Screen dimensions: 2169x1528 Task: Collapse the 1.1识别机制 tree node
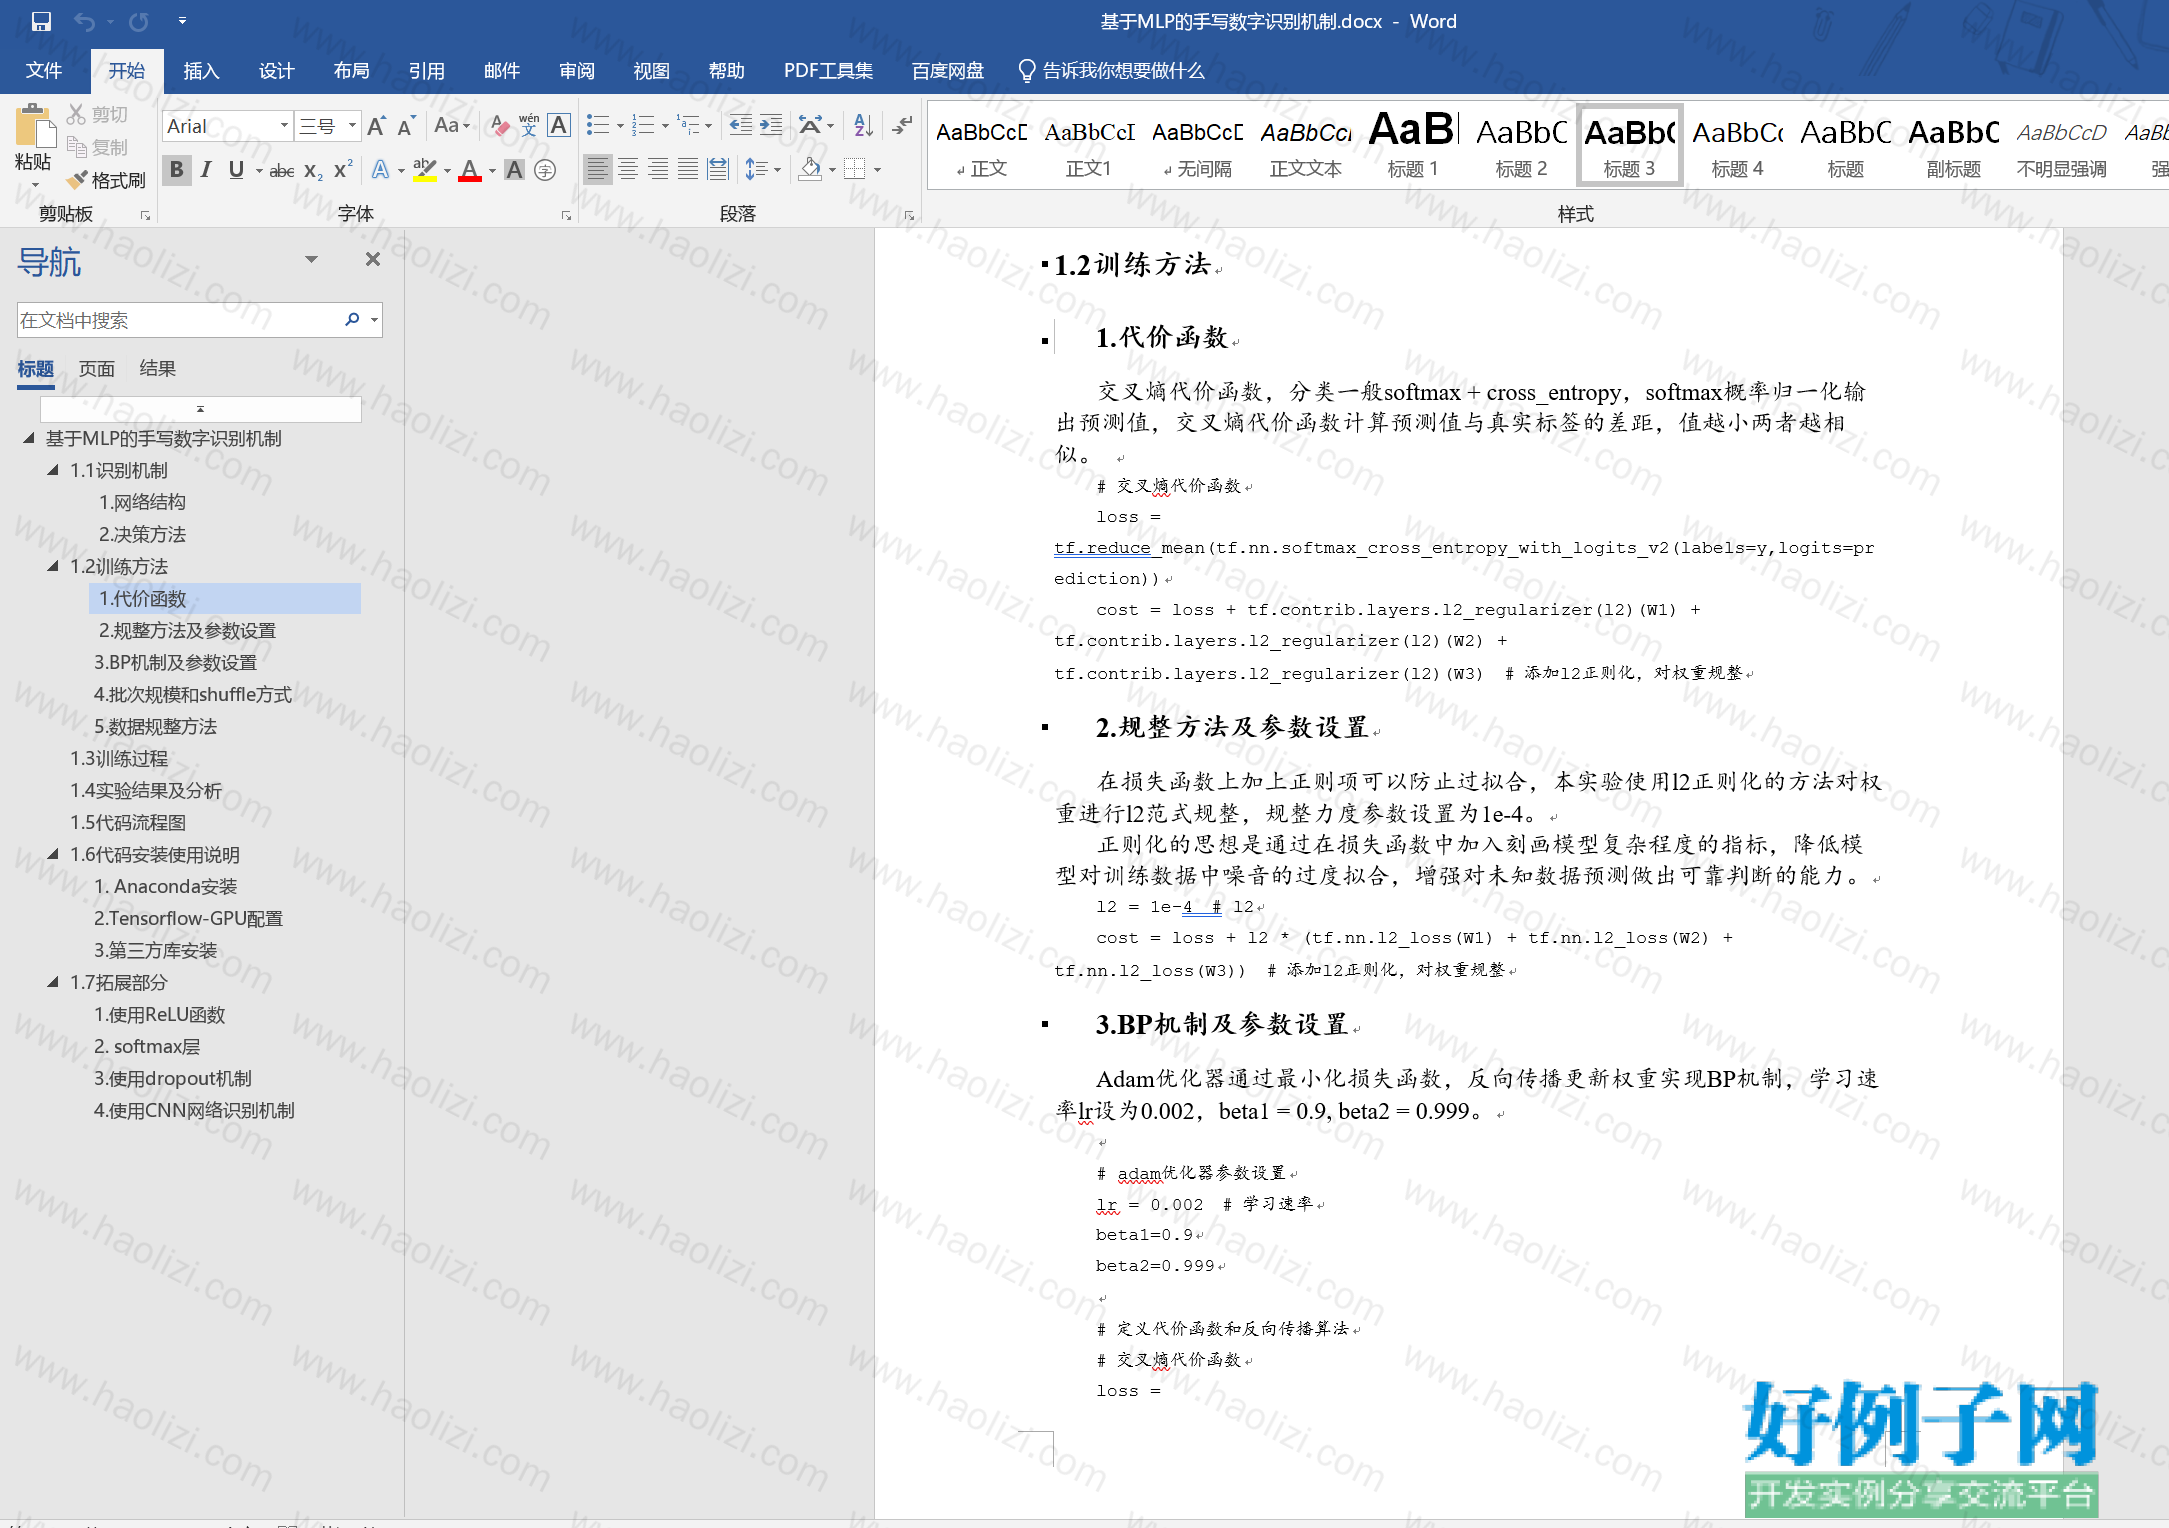click(x=53, y=470)
